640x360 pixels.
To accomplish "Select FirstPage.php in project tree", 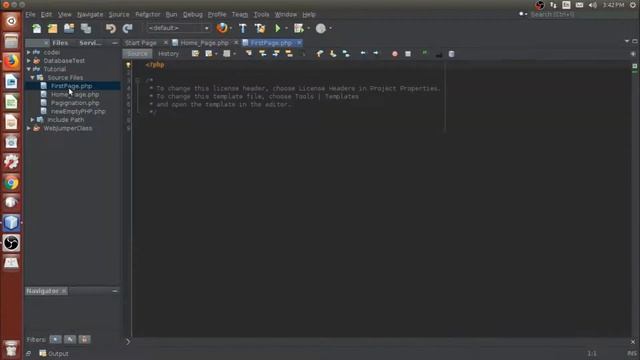I will [71, 86].
